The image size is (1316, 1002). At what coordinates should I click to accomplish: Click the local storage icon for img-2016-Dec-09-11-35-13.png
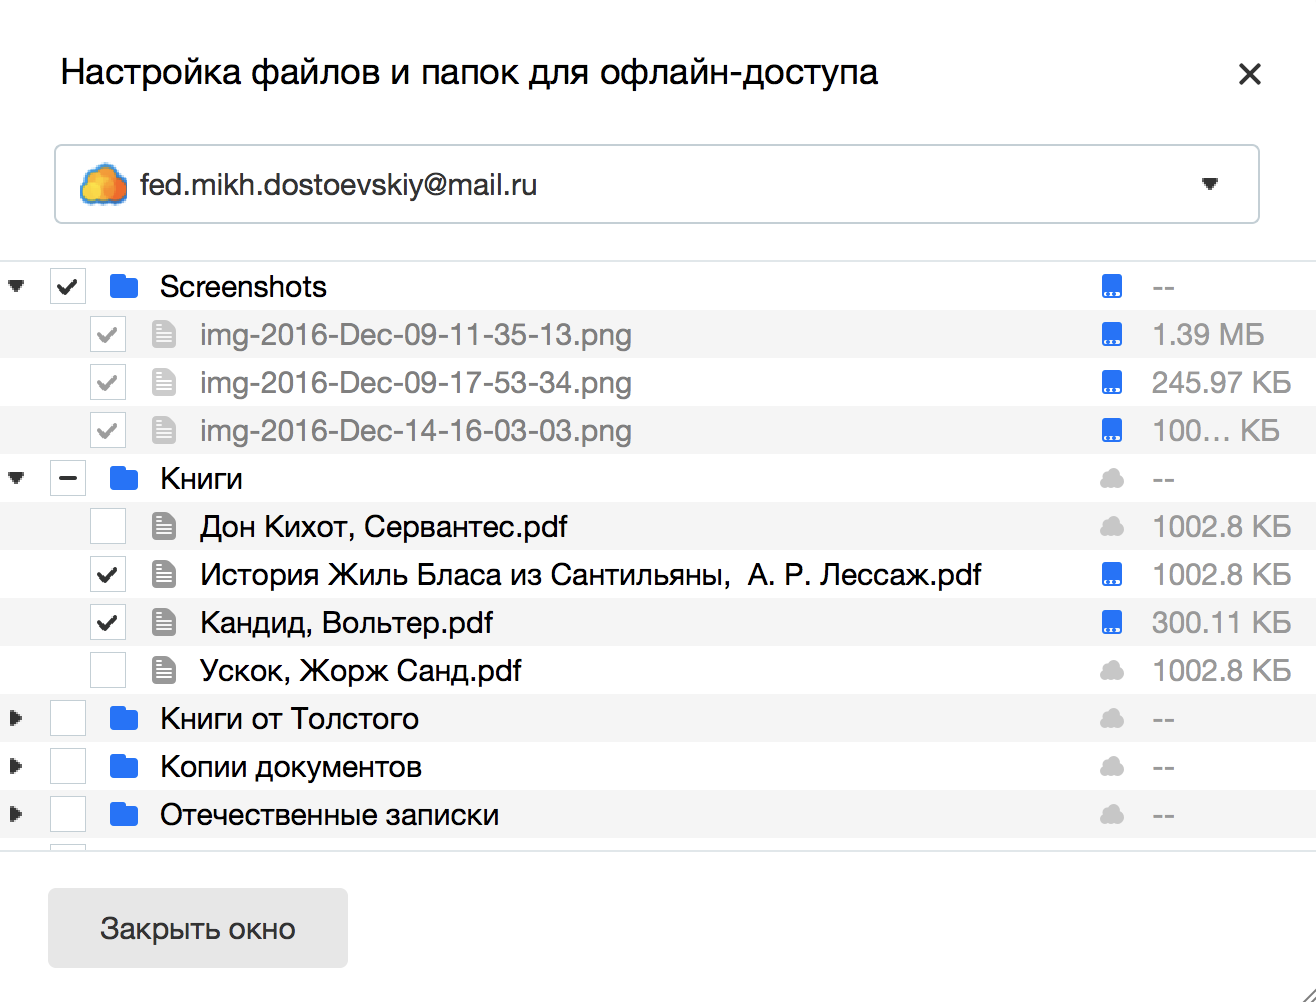1111,335
